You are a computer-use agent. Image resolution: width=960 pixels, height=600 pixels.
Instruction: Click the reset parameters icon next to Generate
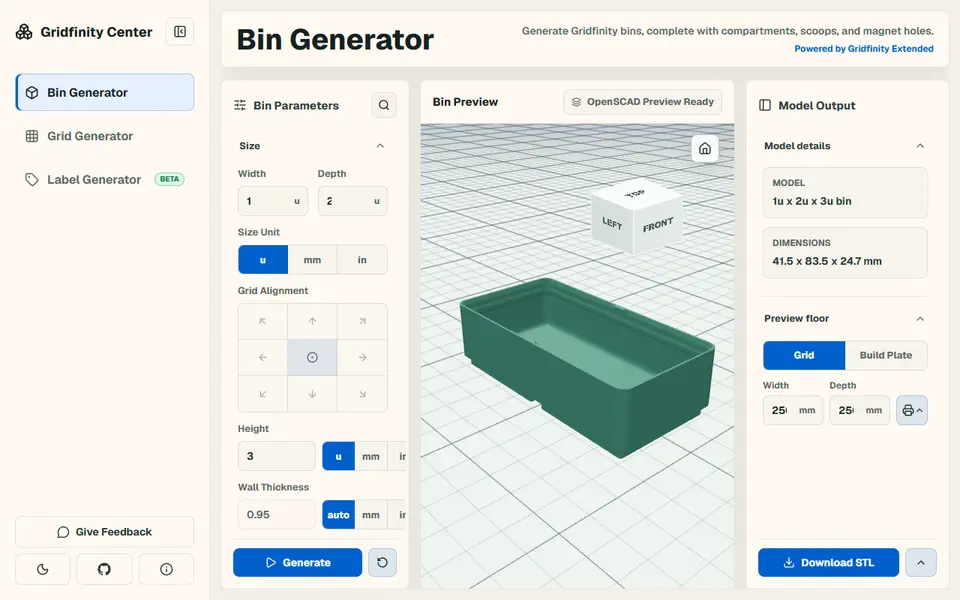383,562
